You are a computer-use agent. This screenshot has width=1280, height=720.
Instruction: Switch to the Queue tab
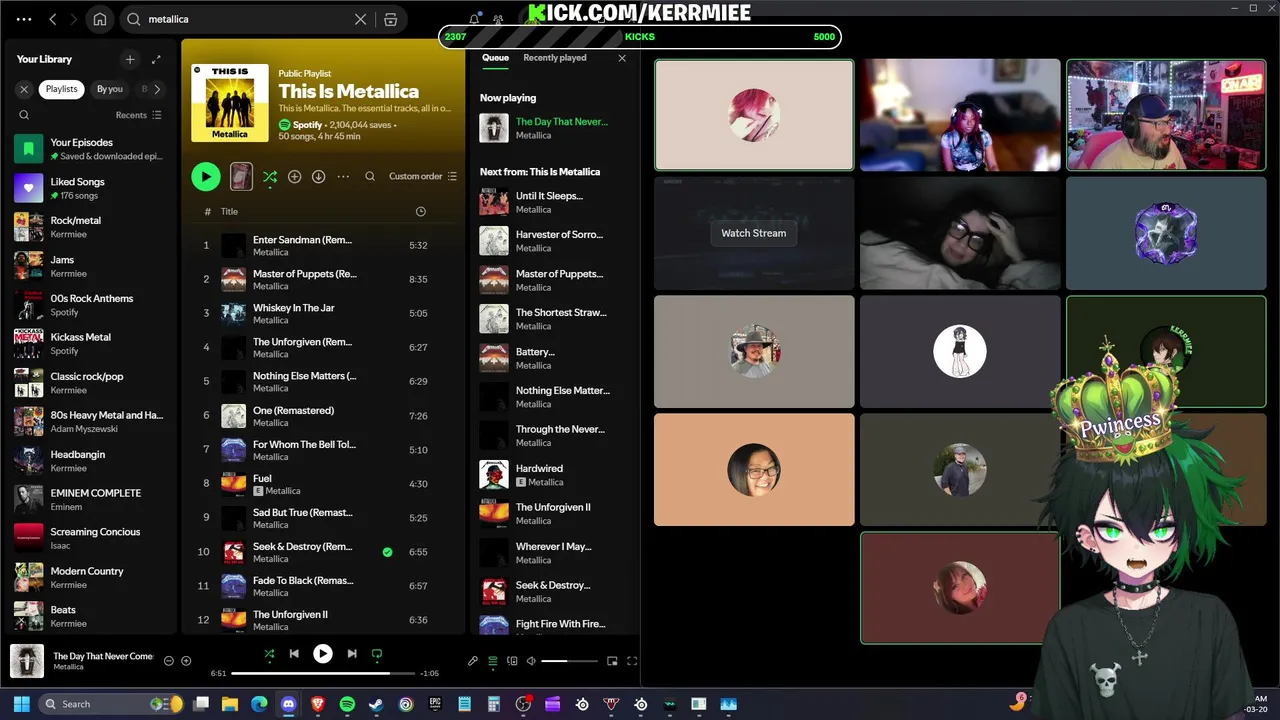[495, 58]
